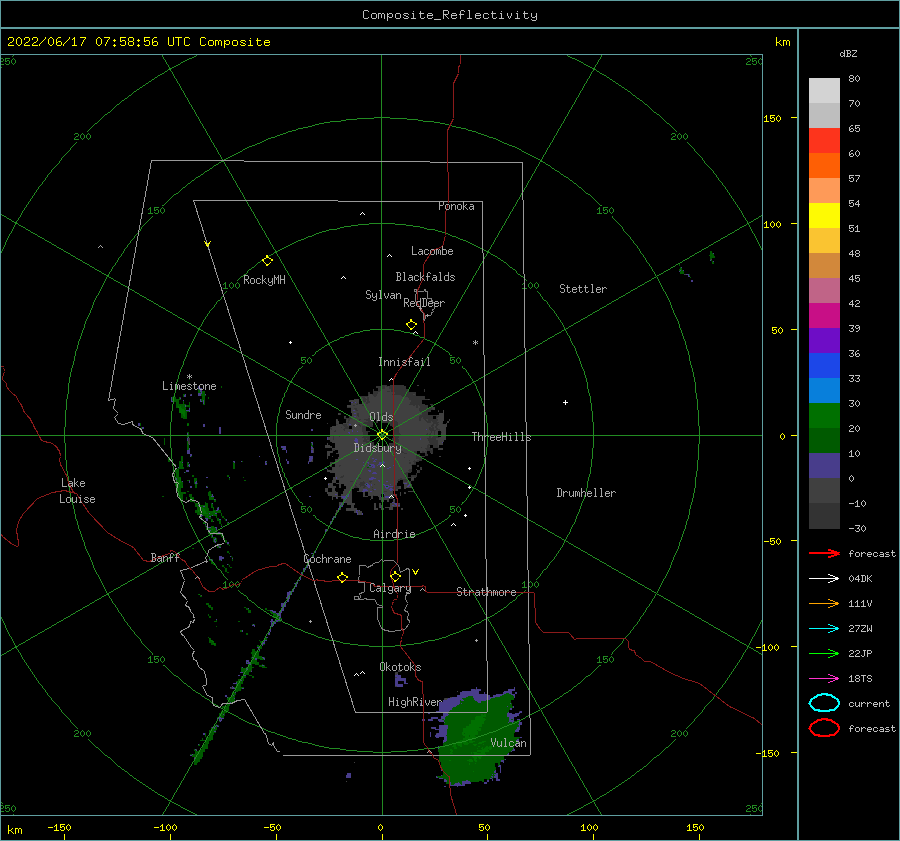This screenshot has height=841, width=900.
Task: Click the Airdrie label
Action: tap(394, 534)
